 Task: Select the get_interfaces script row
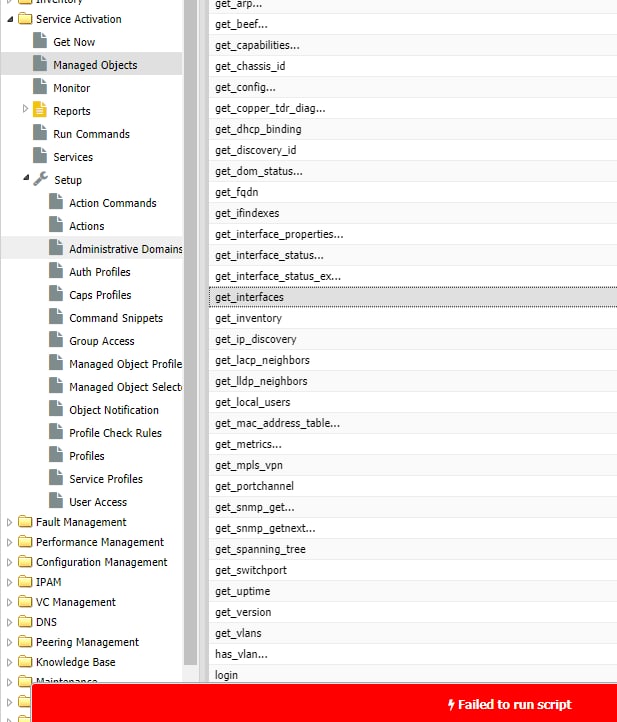click(x=413, y=297)
